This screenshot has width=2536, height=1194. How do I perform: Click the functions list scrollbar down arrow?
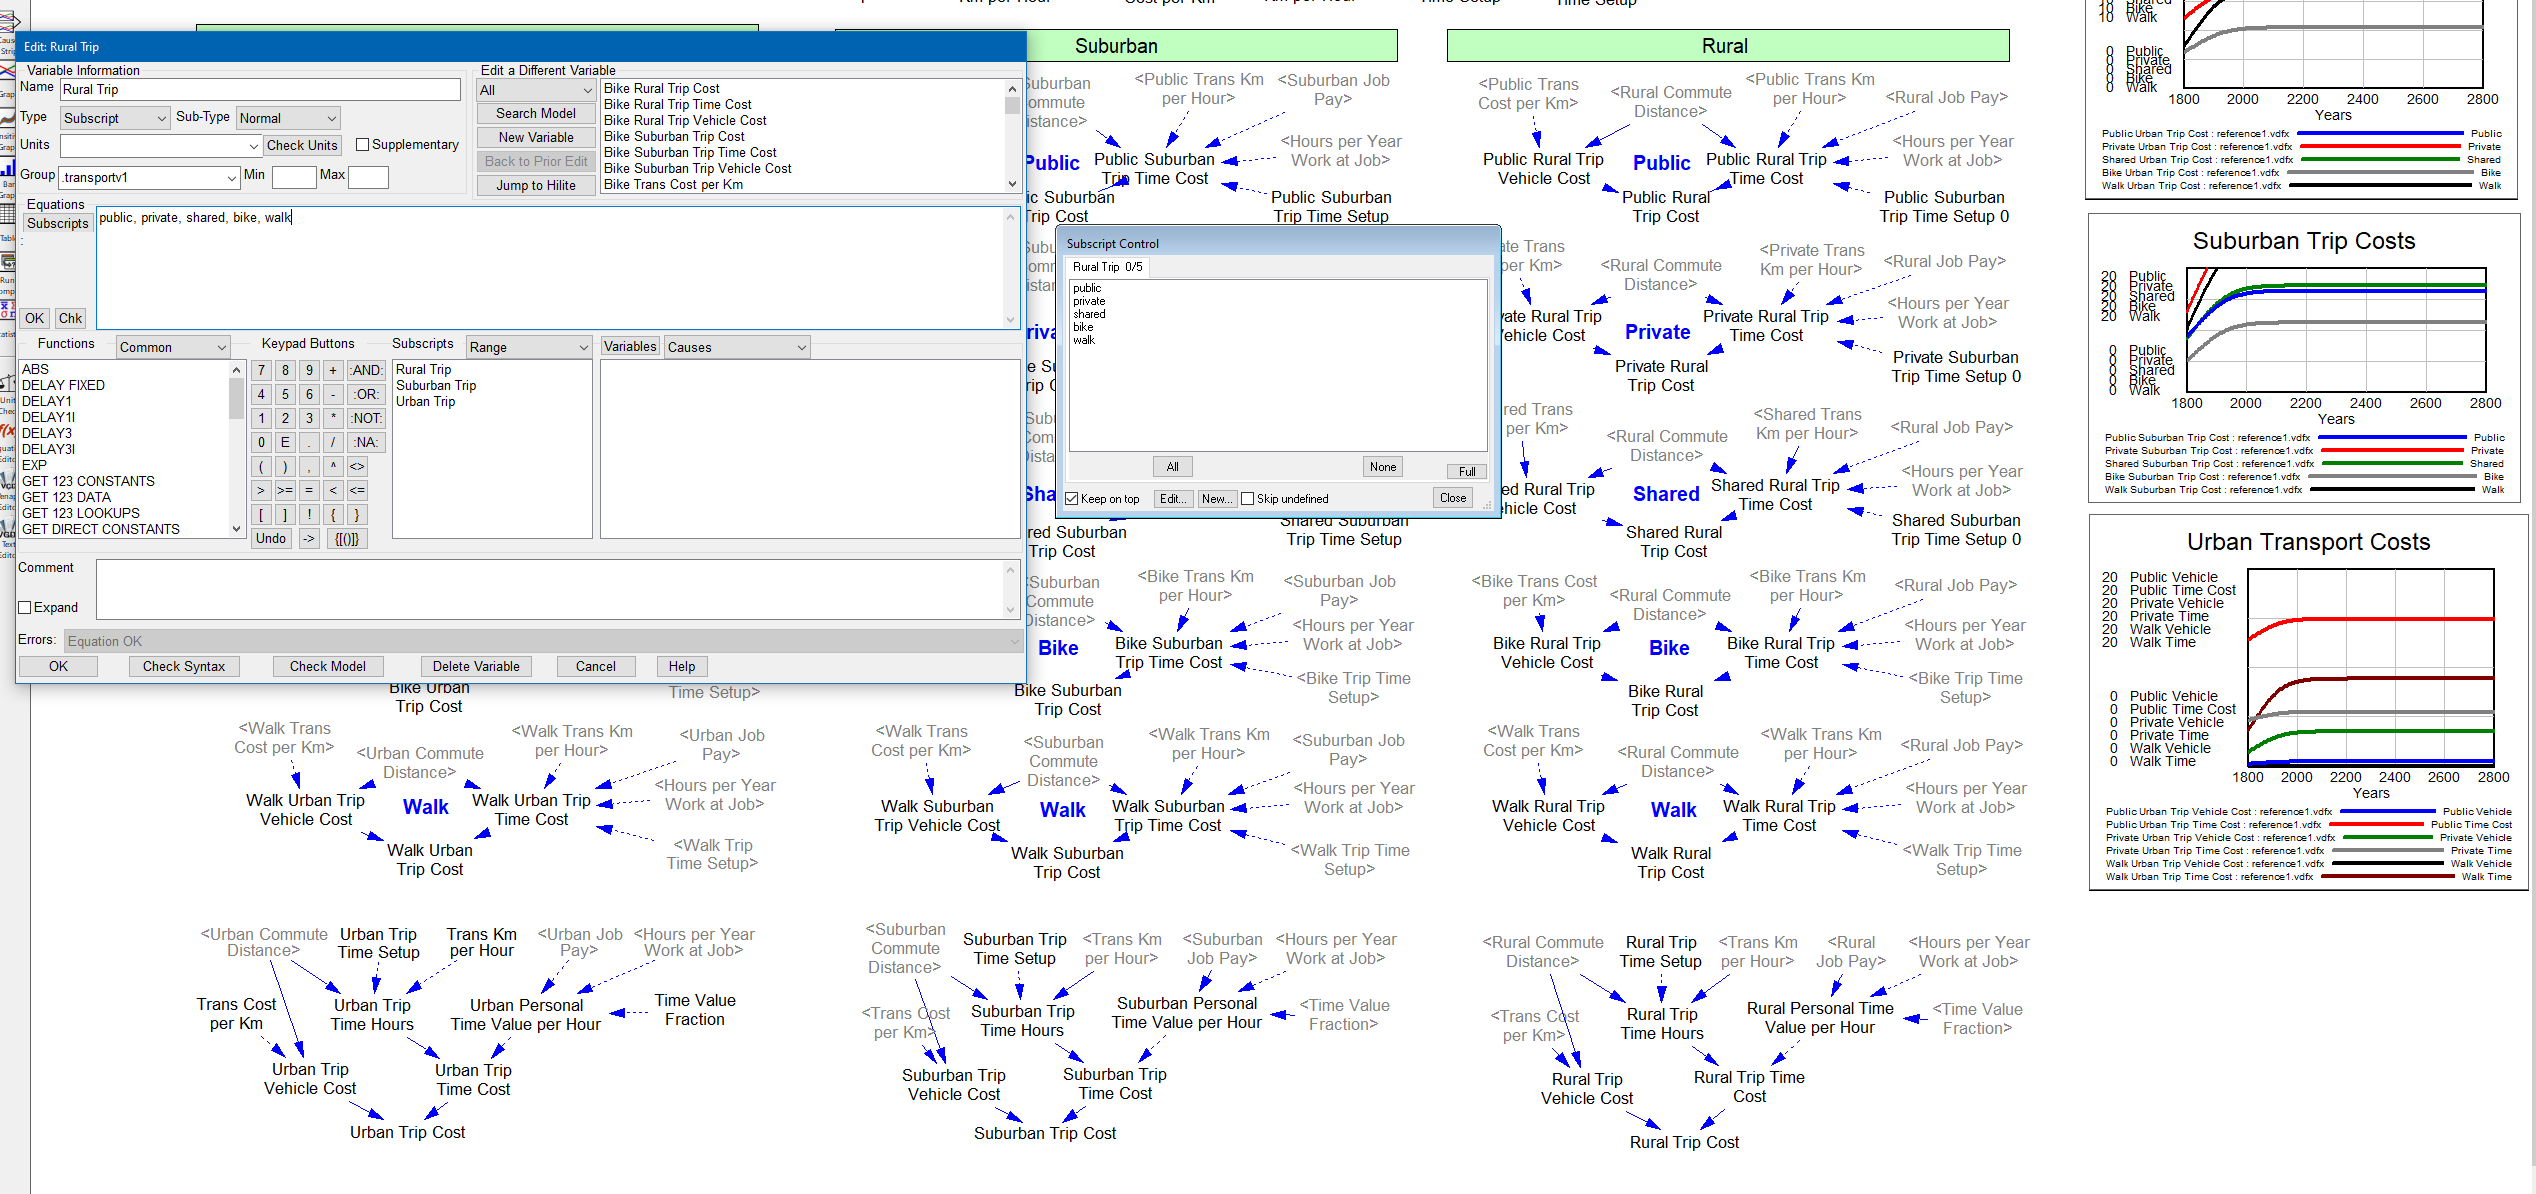[237, 529]
